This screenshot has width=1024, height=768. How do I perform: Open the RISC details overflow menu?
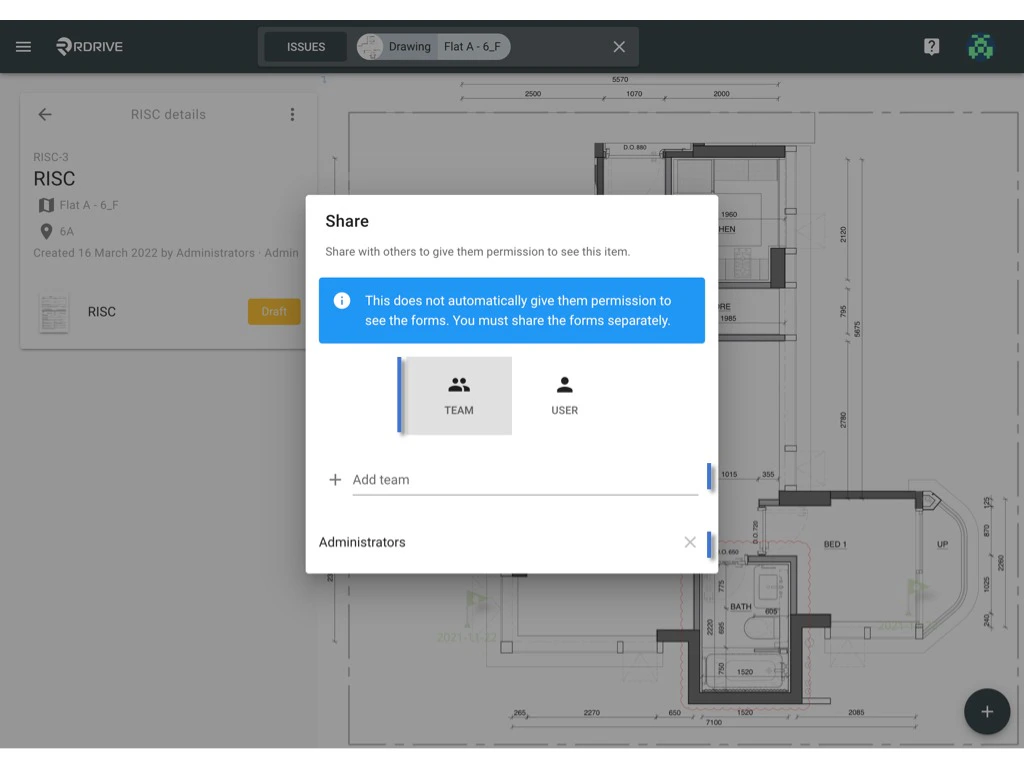(x=292, y=114)
